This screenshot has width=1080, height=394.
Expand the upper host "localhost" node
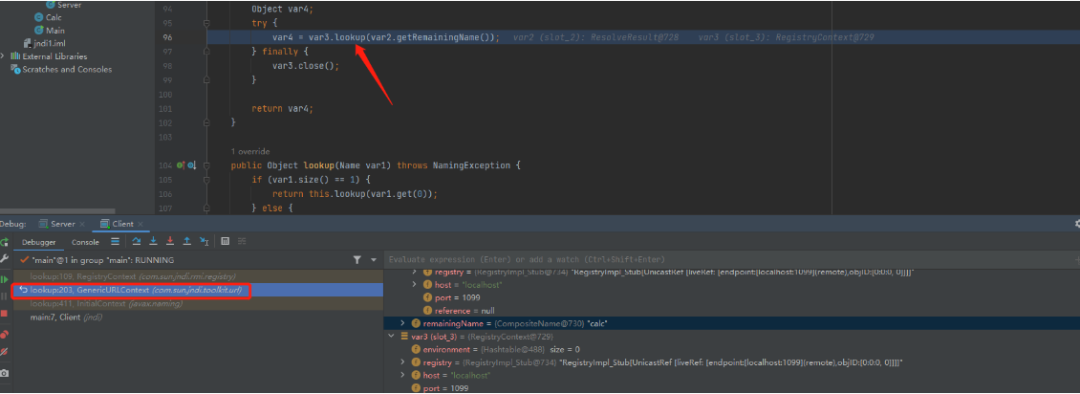[414, 284]
